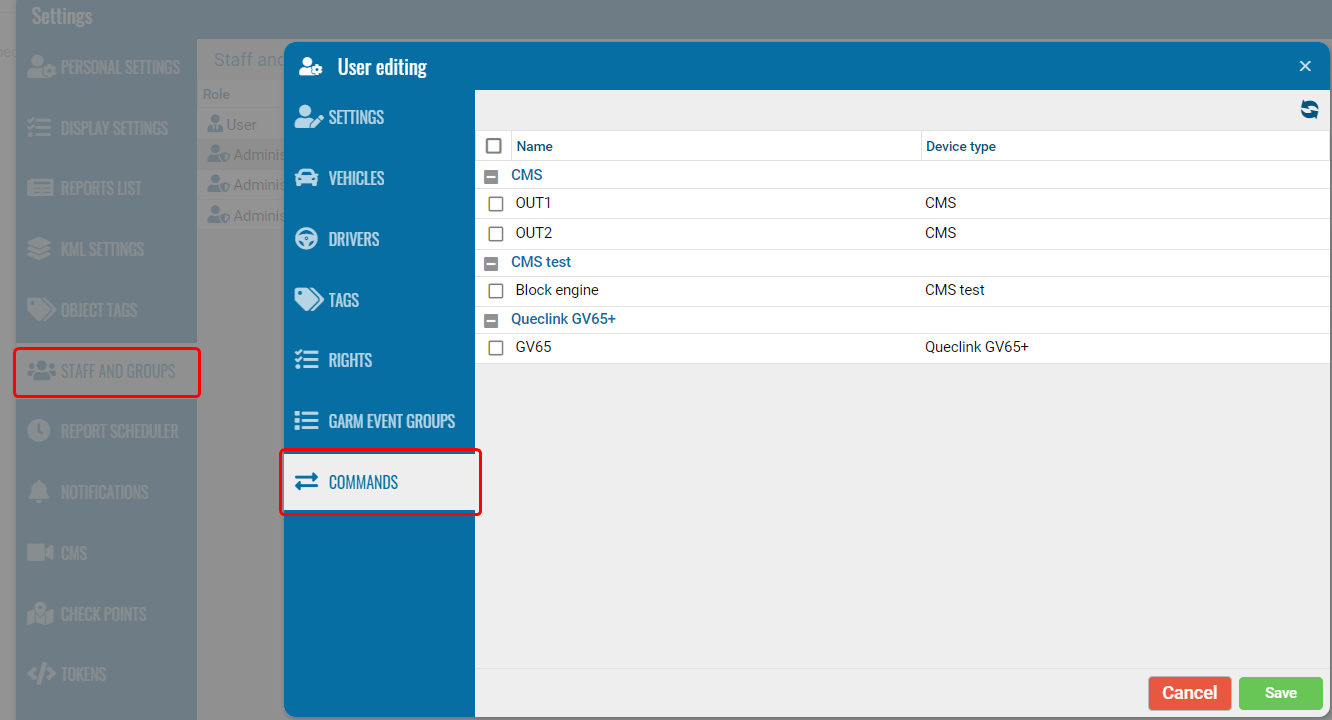This screenshot has height=720, width=1332.
Task: Click the GARM Event Groups list icon
Action: point(307,421)
